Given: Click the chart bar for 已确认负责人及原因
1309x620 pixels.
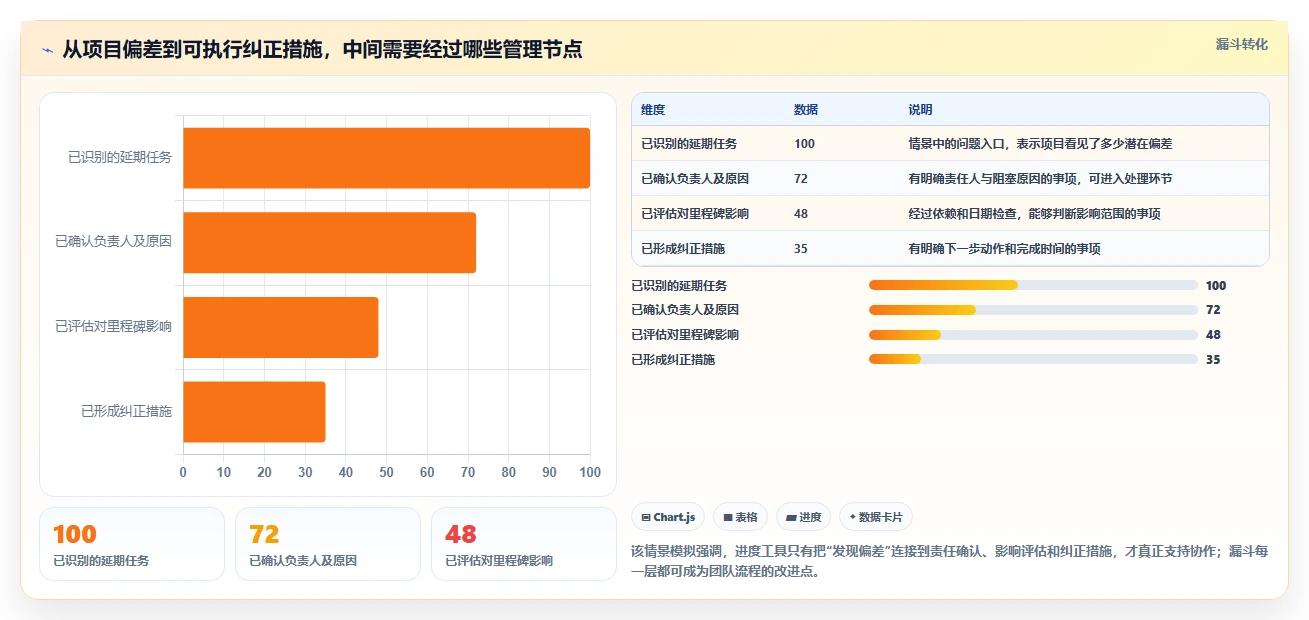Looking at the screenshot, I should (x=329, y=242).
